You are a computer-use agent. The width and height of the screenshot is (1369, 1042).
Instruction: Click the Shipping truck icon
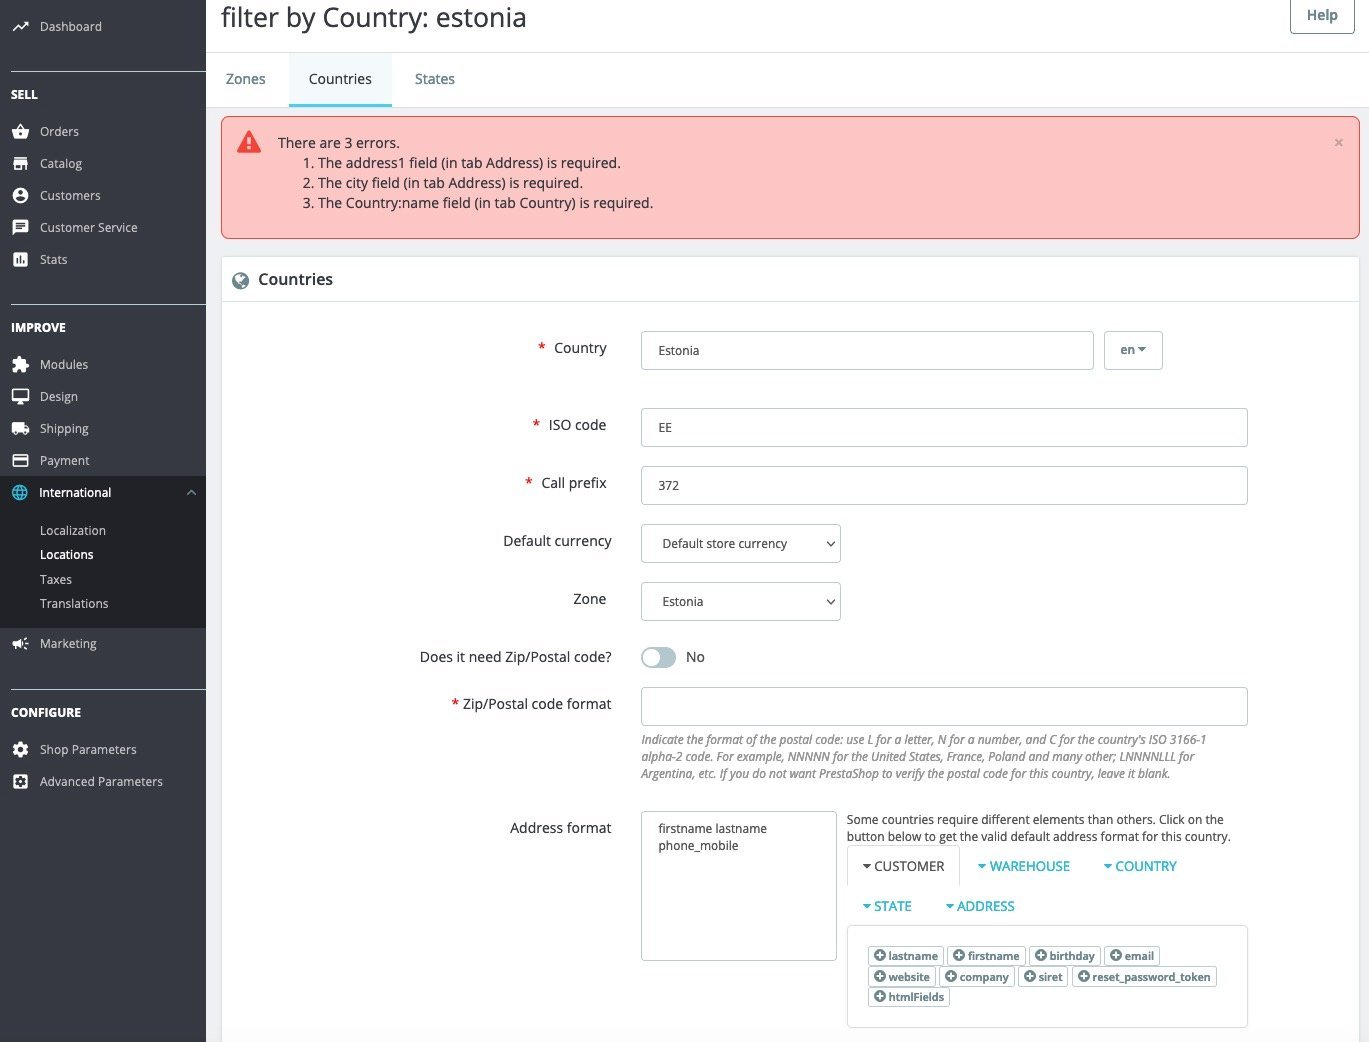pyautogui.click(x=20, y=429)
